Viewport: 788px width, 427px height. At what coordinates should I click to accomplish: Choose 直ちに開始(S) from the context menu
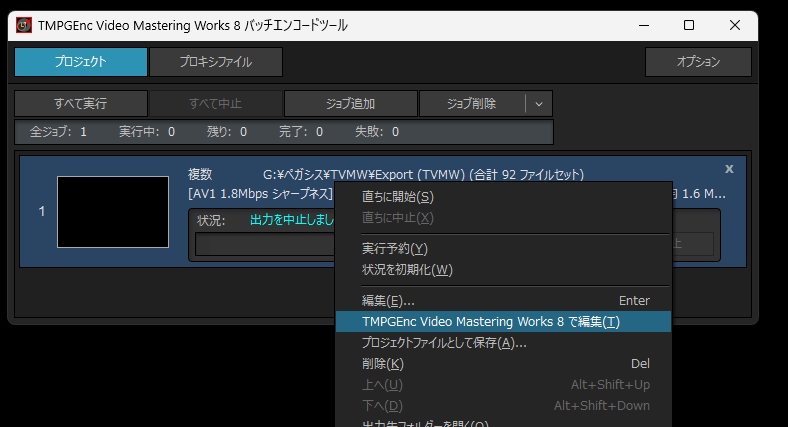point(397,197)
